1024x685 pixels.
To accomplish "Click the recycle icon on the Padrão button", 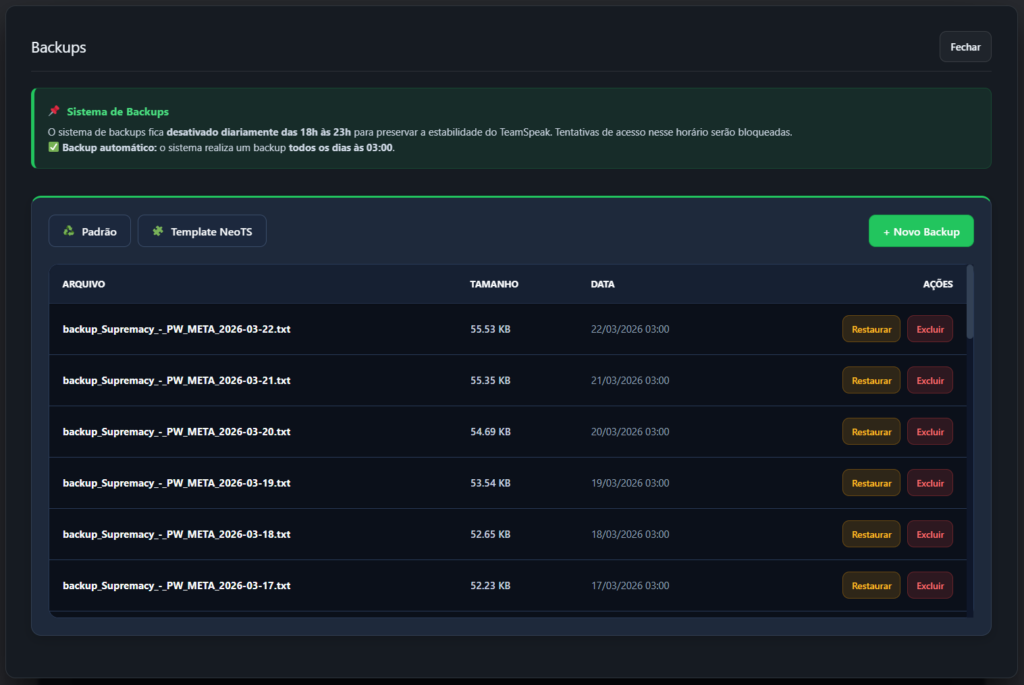I will point(66,231).
